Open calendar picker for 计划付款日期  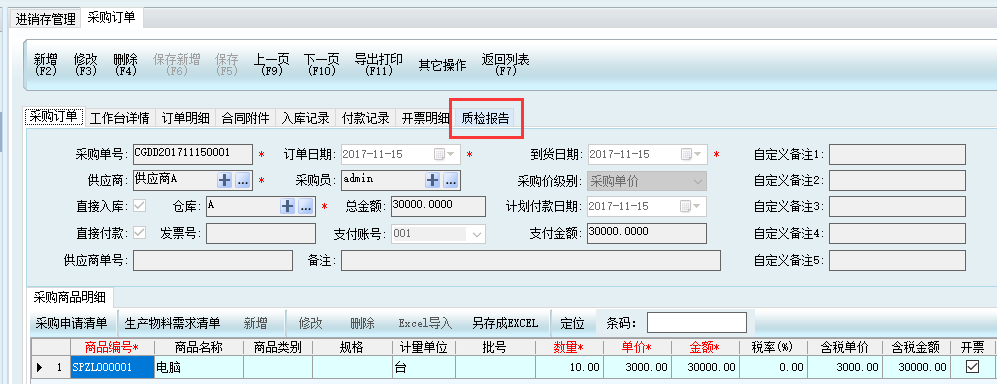pyautogui.click(x=686, y=206)
